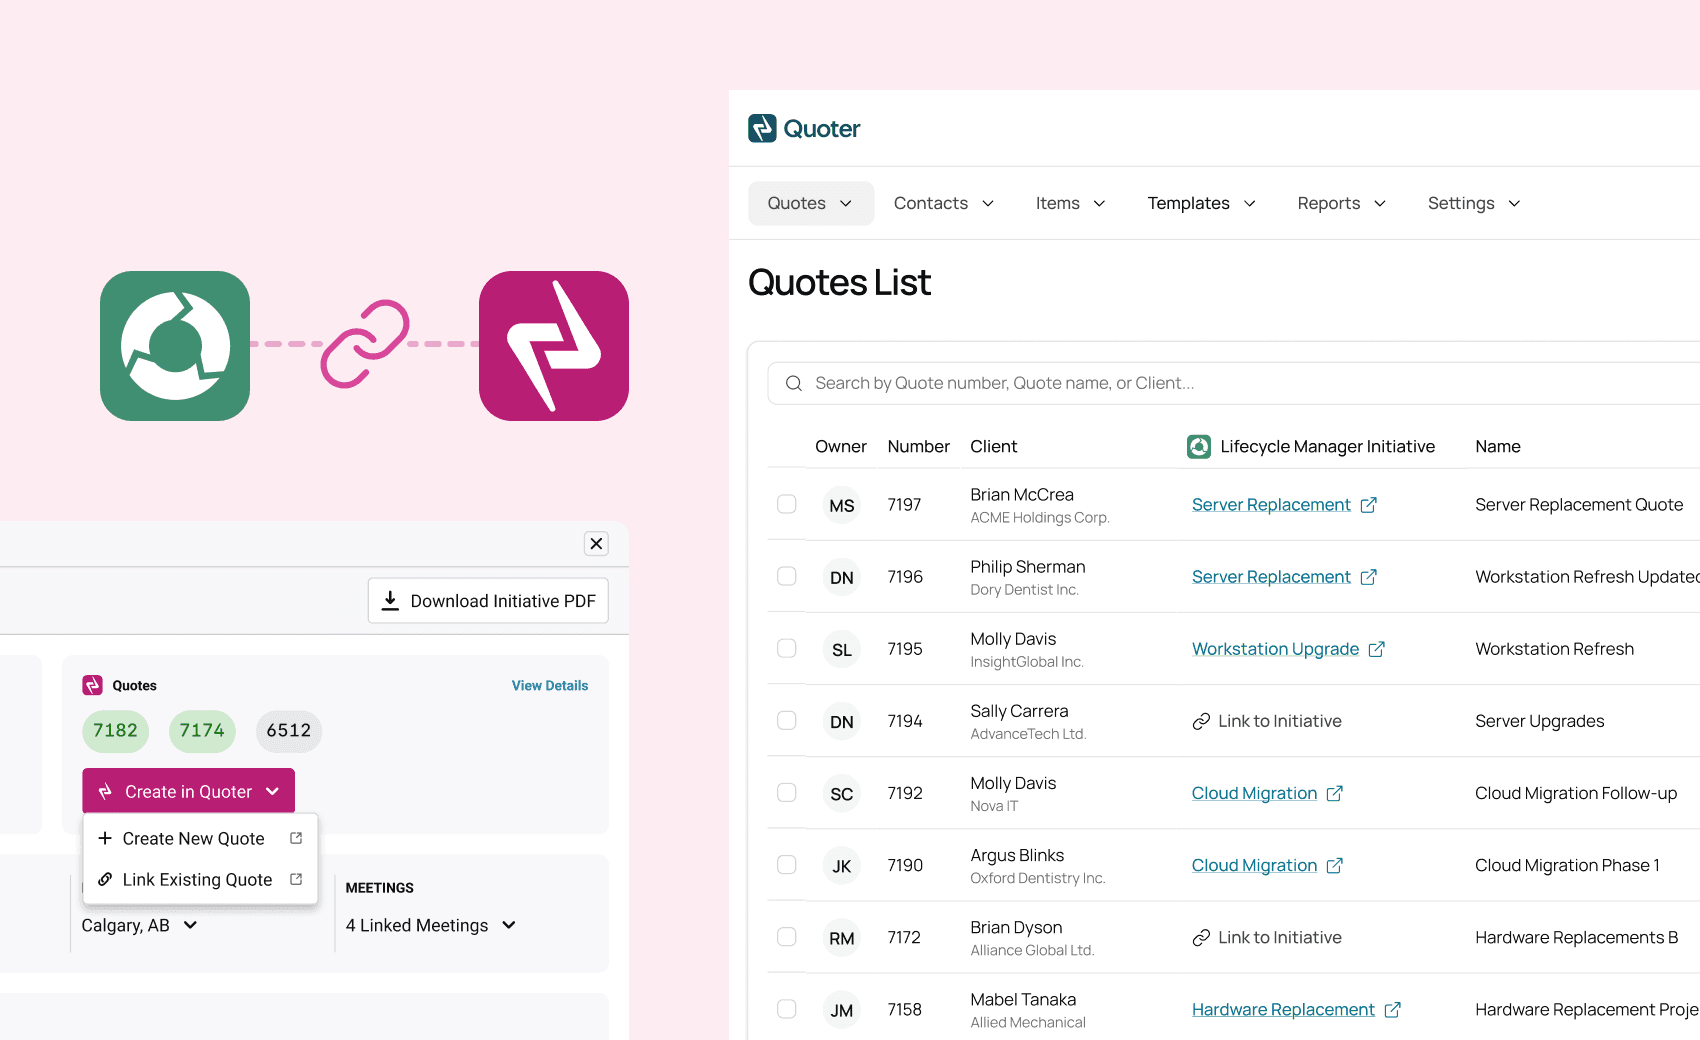This screenshot has height=1040, width=1700.
Task: Download Initiative PDF
Action: [488, 600]
